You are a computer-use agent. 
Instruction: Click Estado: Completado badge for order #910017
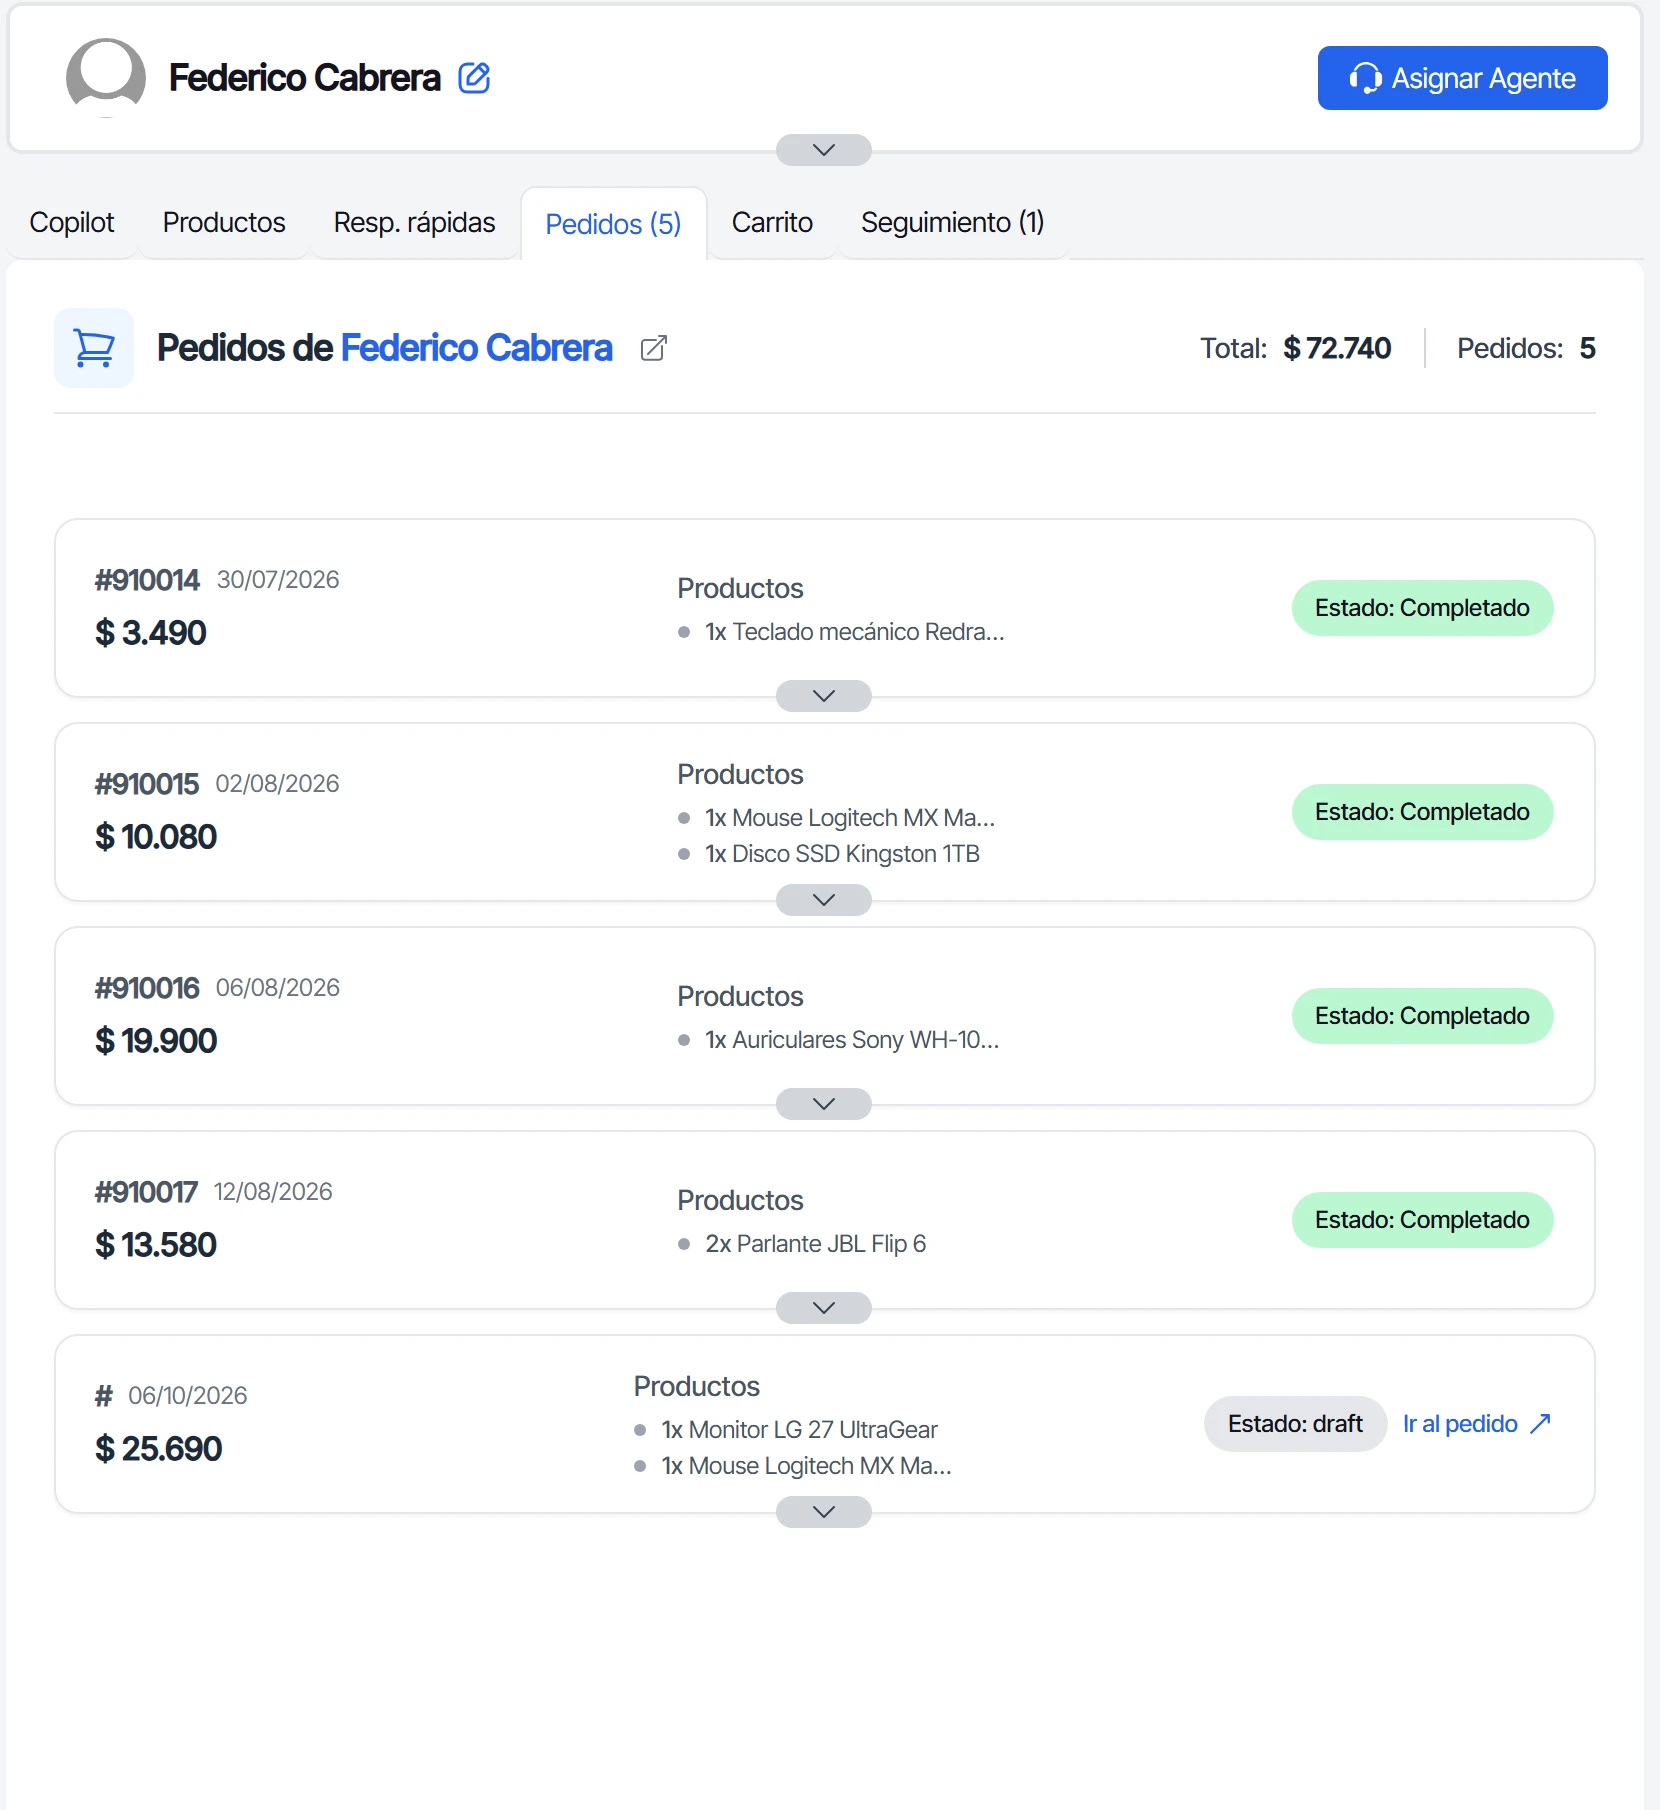click(x=1422, y=1220)
